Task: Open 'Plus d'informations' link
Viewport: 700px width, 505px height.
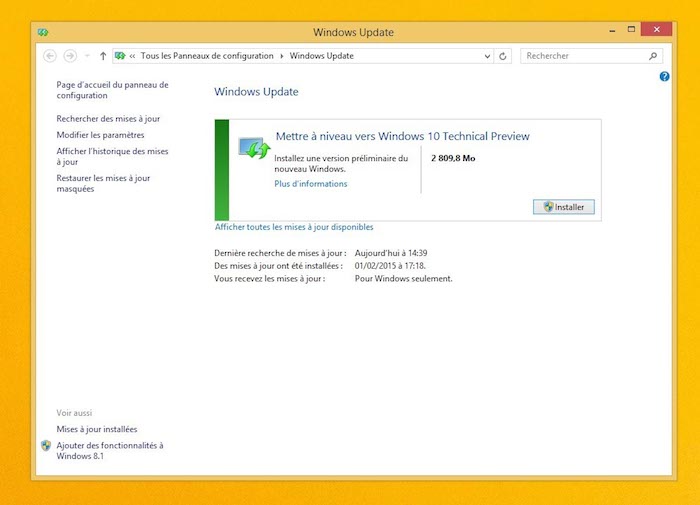Action: (x=311, y=184)
